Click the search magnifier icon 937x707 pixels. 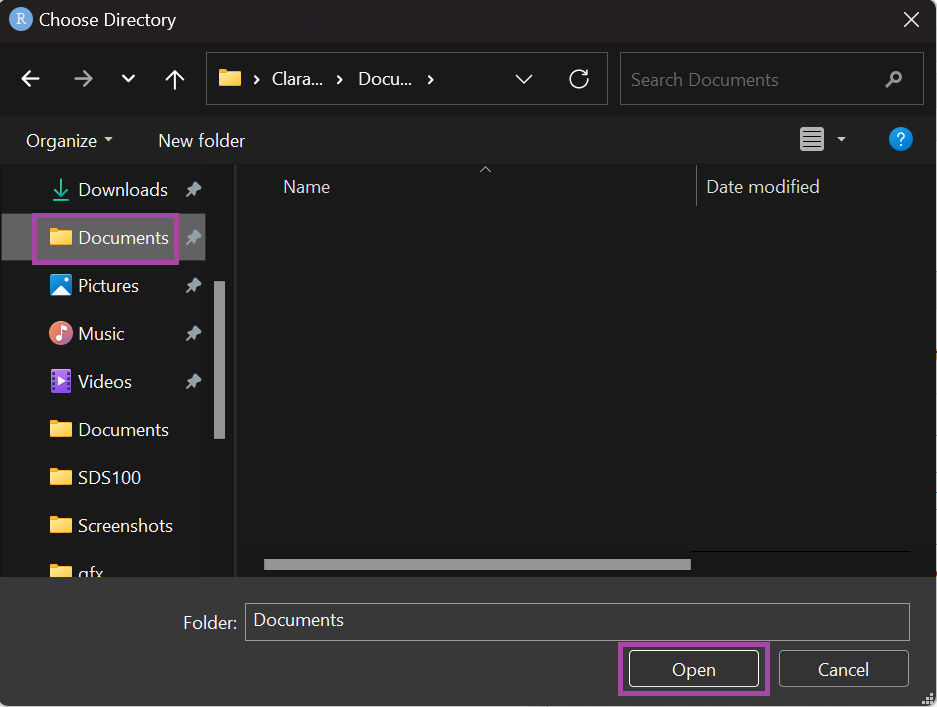(894, 80)
